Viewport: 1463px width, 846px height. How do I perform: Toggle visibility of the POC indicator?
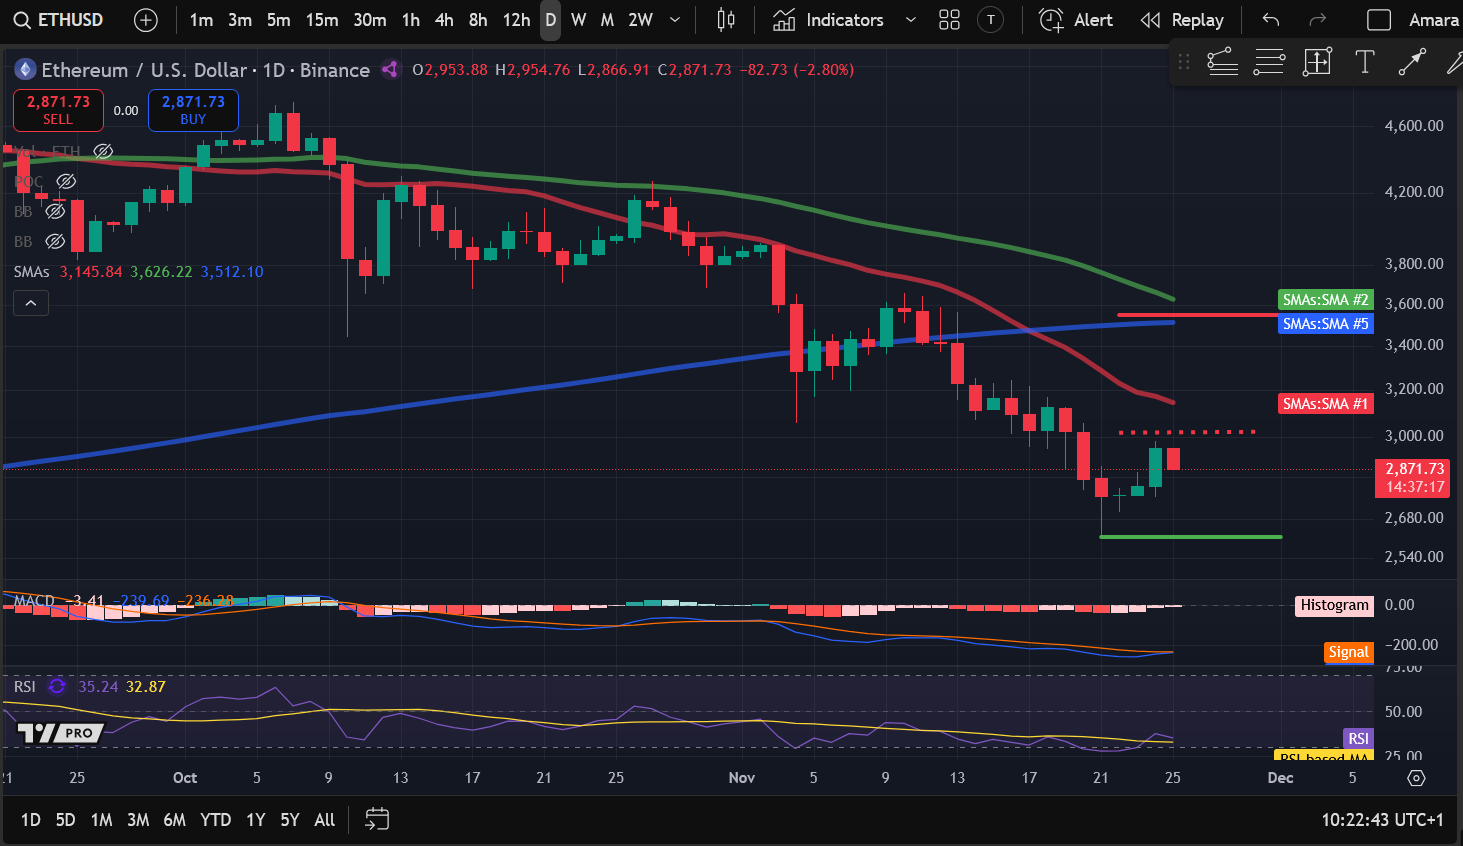pyautogui.click(x=66, y=181)
